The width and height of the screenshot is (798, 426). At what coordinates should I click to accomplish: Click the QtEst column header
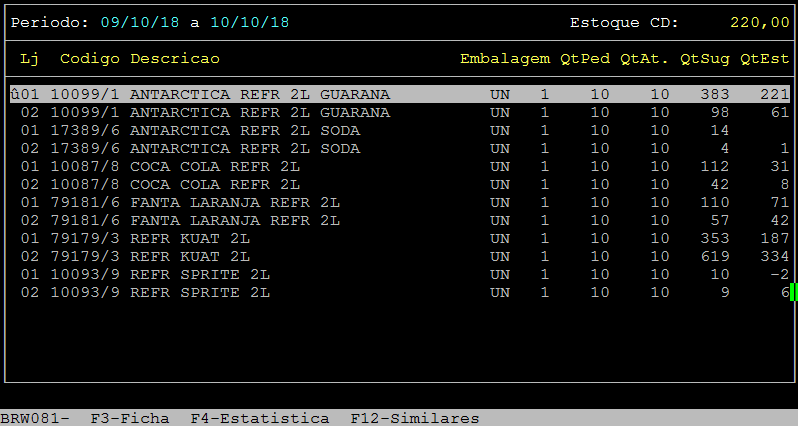pyautogui.click(x=764, y=59)
